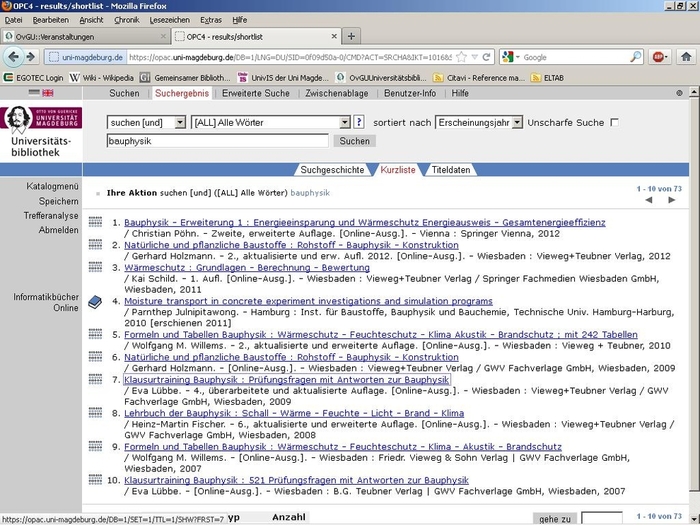Open the Datei menu

tap(13, 20)
